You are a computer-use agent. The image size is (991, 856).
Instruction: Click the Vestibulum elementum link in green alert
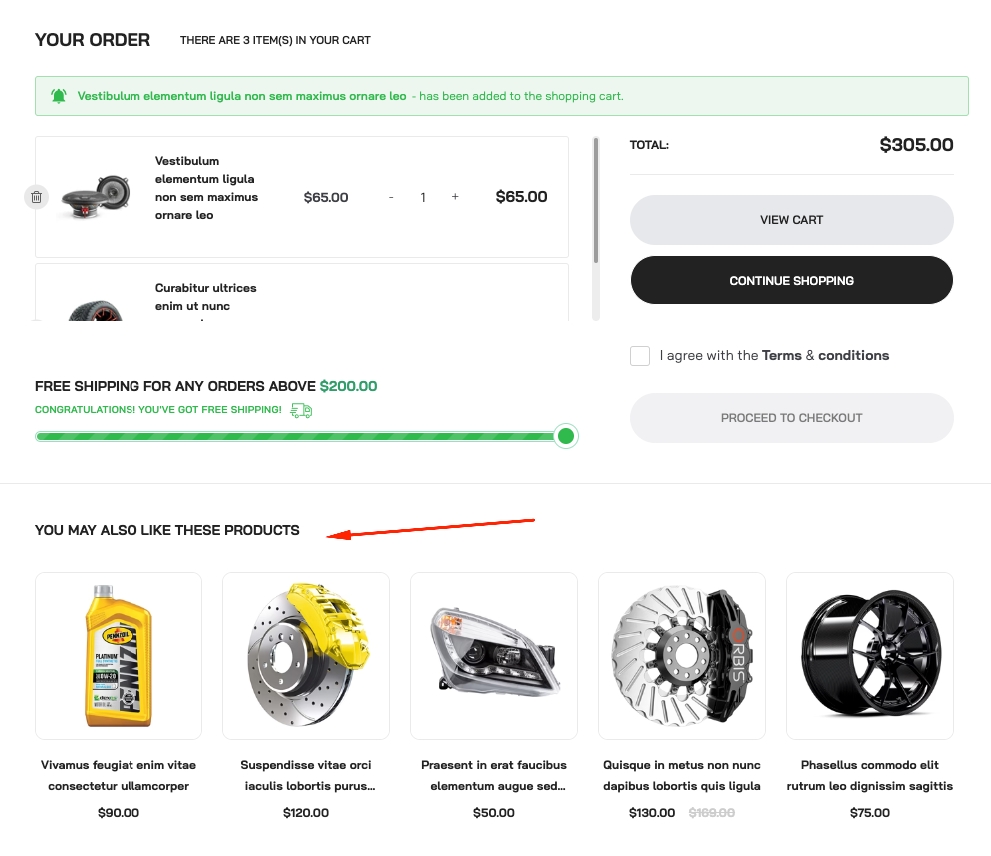tap(242, 96)
